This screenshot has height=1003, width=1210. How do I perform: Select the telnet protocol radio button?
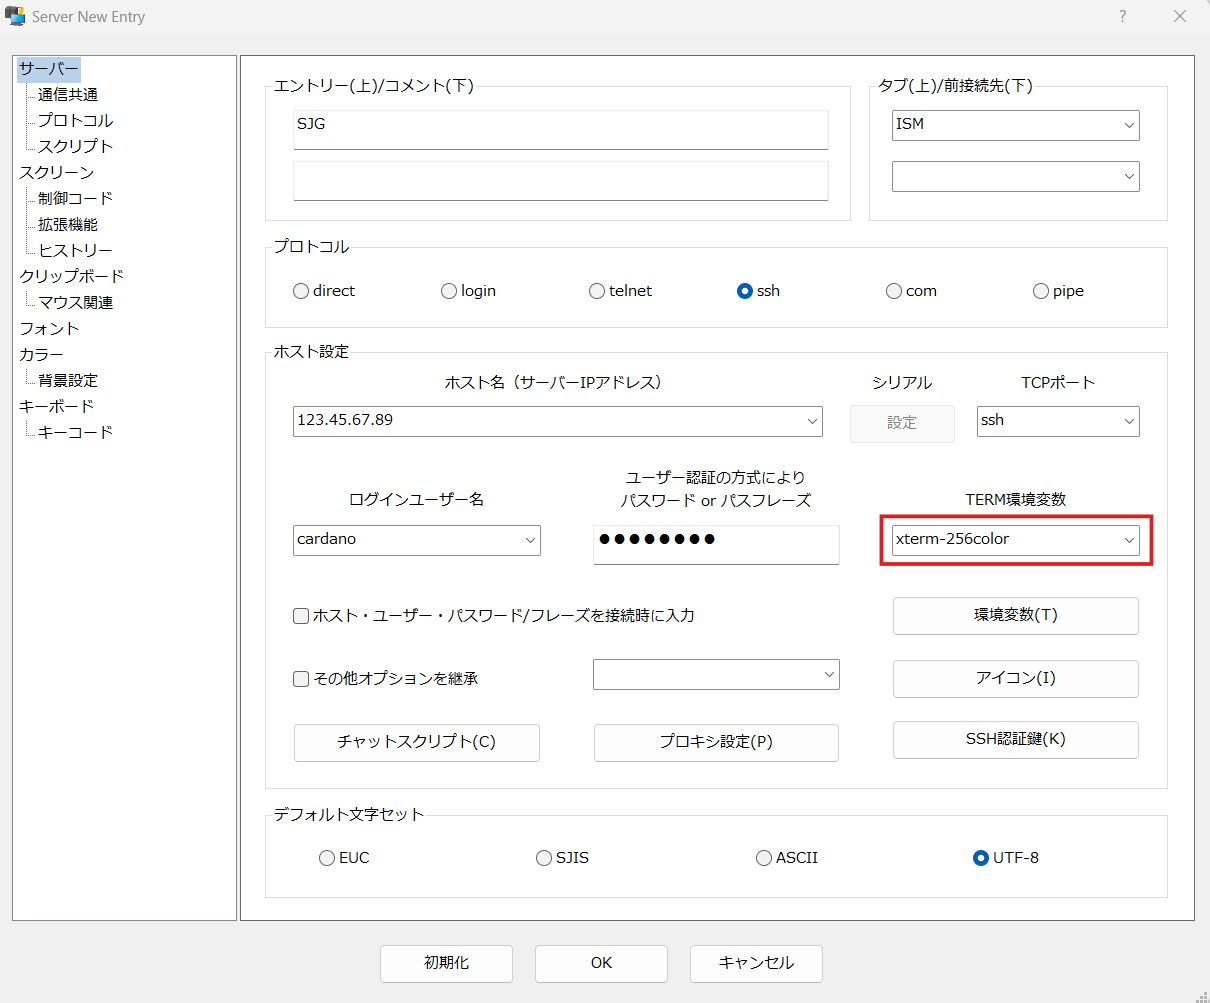coord(597,291)
